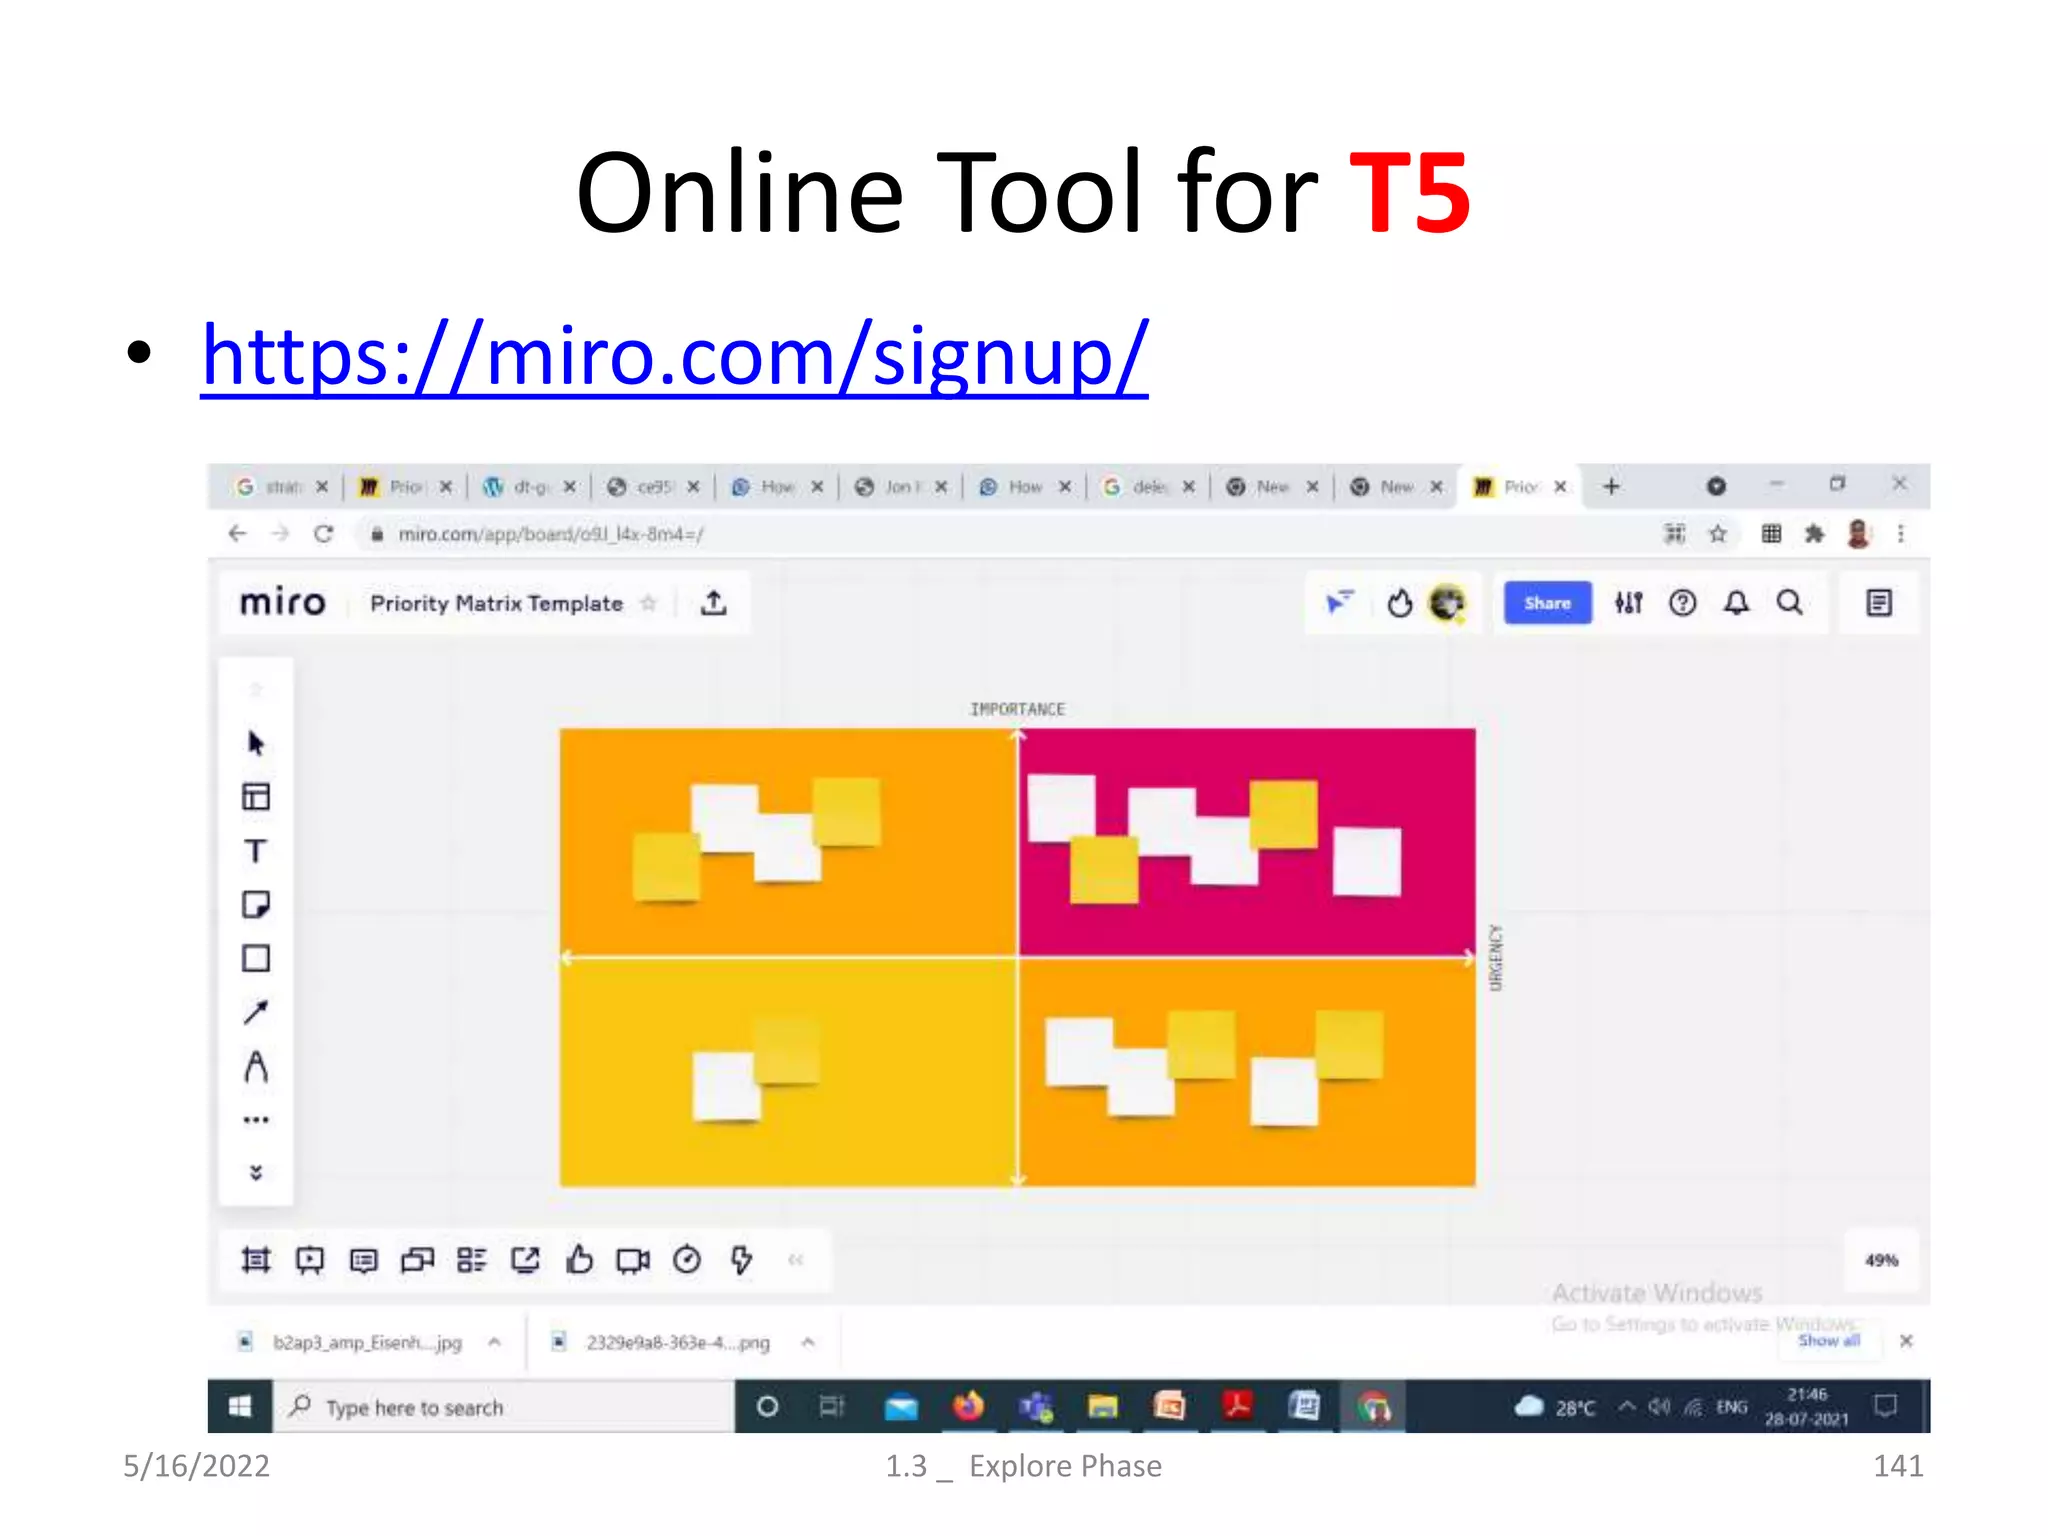Click the 49% zoom level indicator
Viewport: 2048px width, 1536px height.
(x=1881, y=1260)
